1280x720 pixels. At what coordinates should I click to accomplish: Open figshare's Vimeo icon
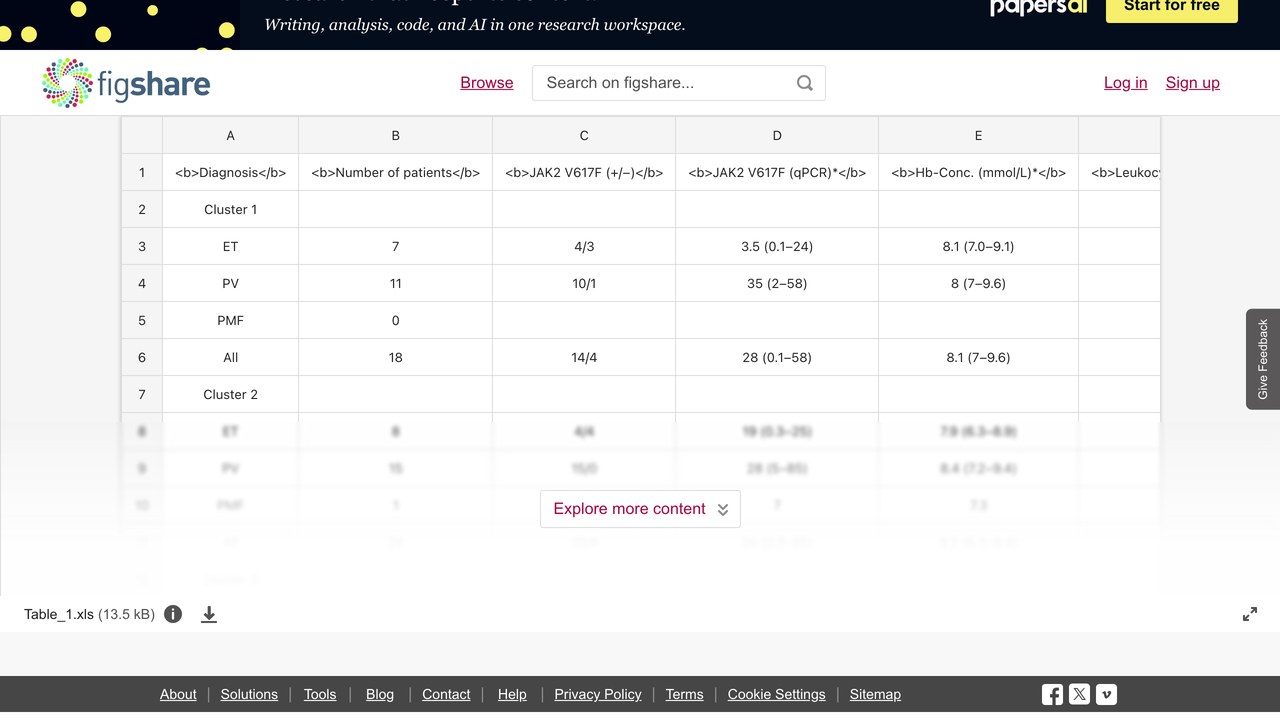coord(1106,694)
